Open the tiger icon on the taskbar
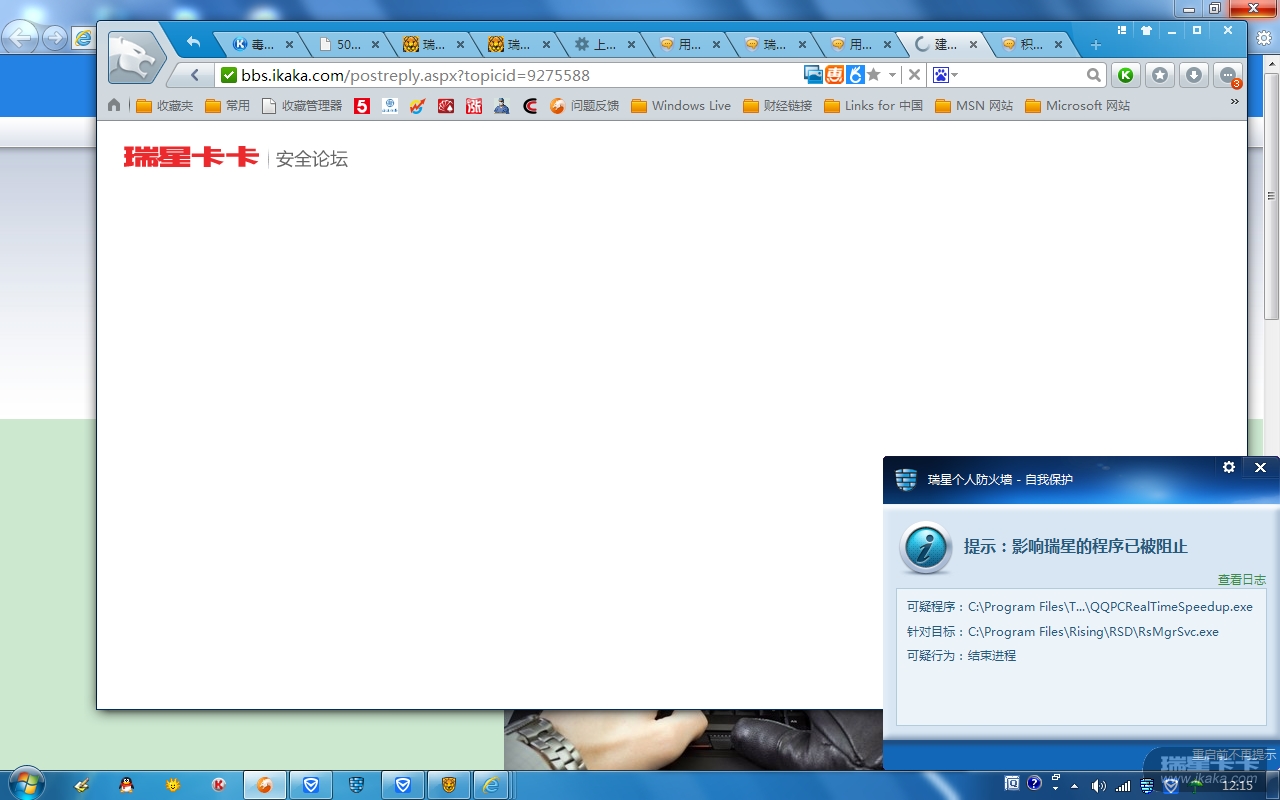This screenshot has height=800, width=1280. (x=449, y=785)
